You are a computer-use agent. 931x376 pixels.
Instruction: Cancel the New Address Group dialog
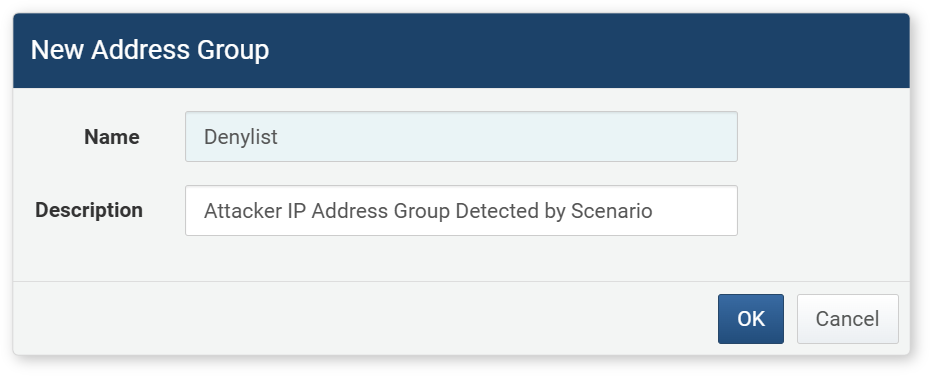[x=847, y=319]
